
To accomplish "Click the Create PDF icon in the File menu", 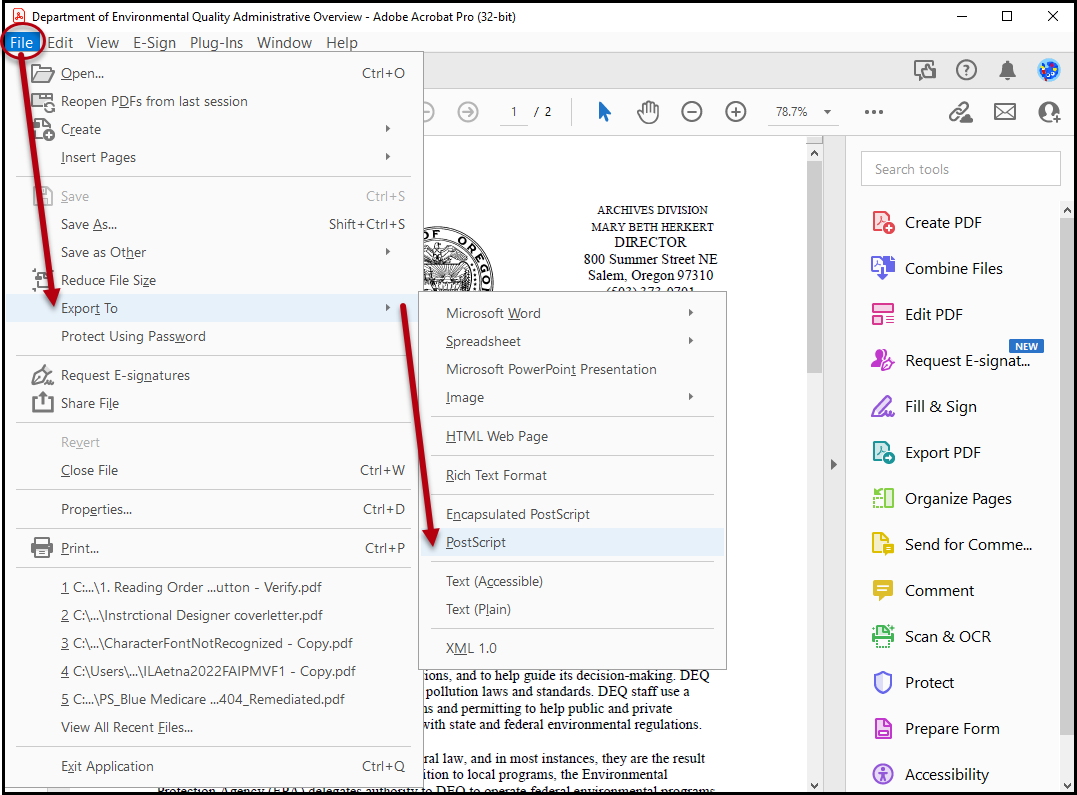I will coord(43,129).
